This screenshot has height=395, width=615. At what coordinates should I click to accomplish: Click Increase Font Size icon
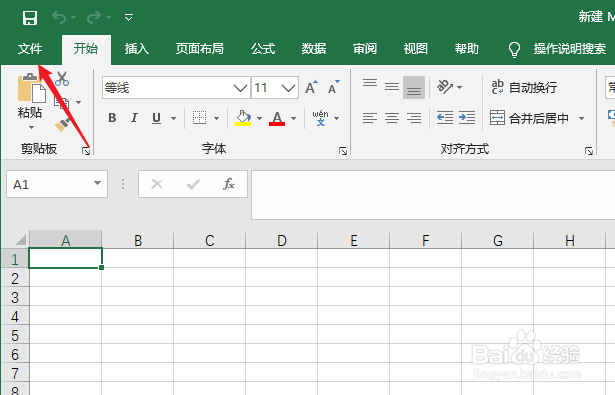pos(311,87)
